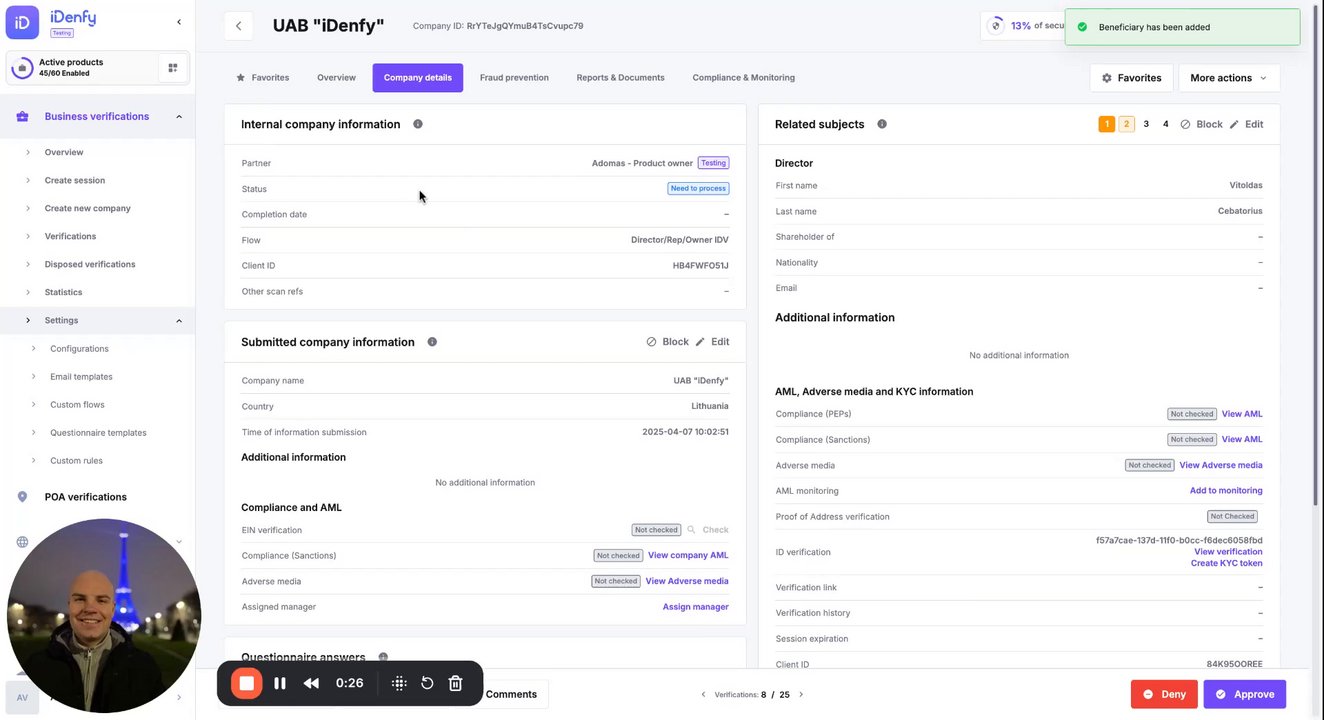Click the Create KYC token link

pyautogui.click(x=1226, y=563)
